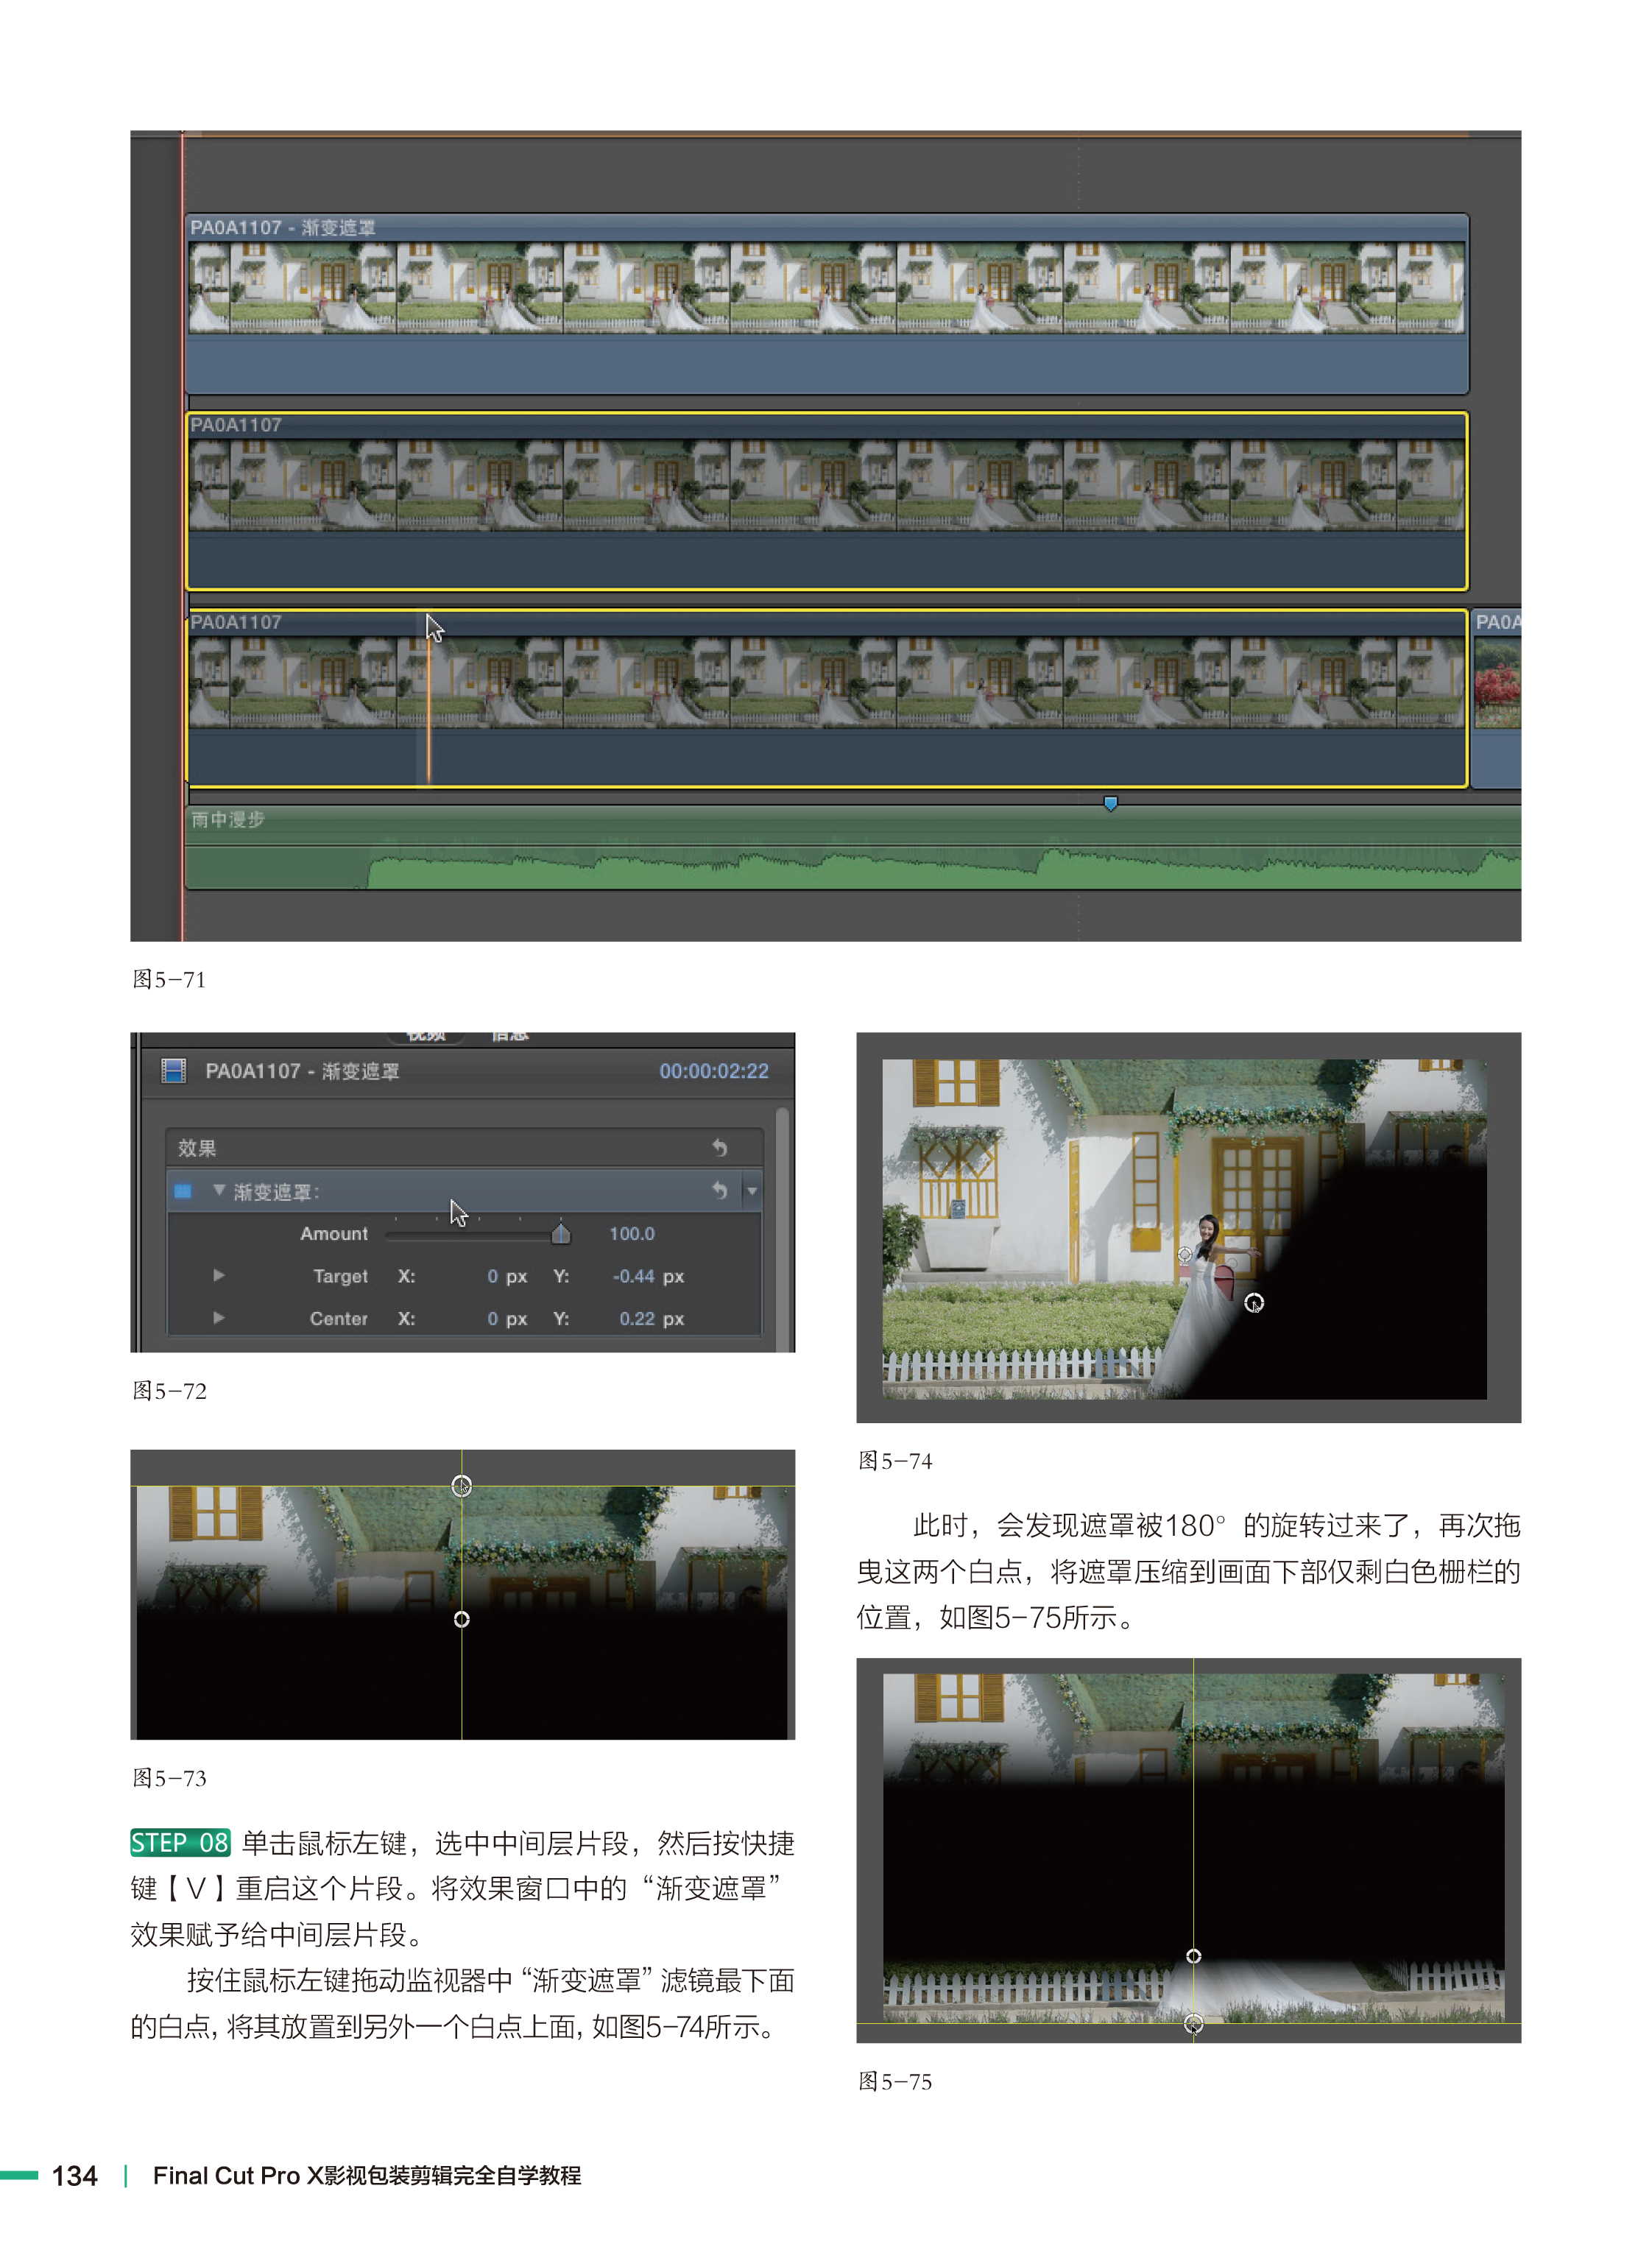1652x2261 pixels.
Task: Reset all effects with the 效果 reset arrow
Action: tap(719, 1147)
